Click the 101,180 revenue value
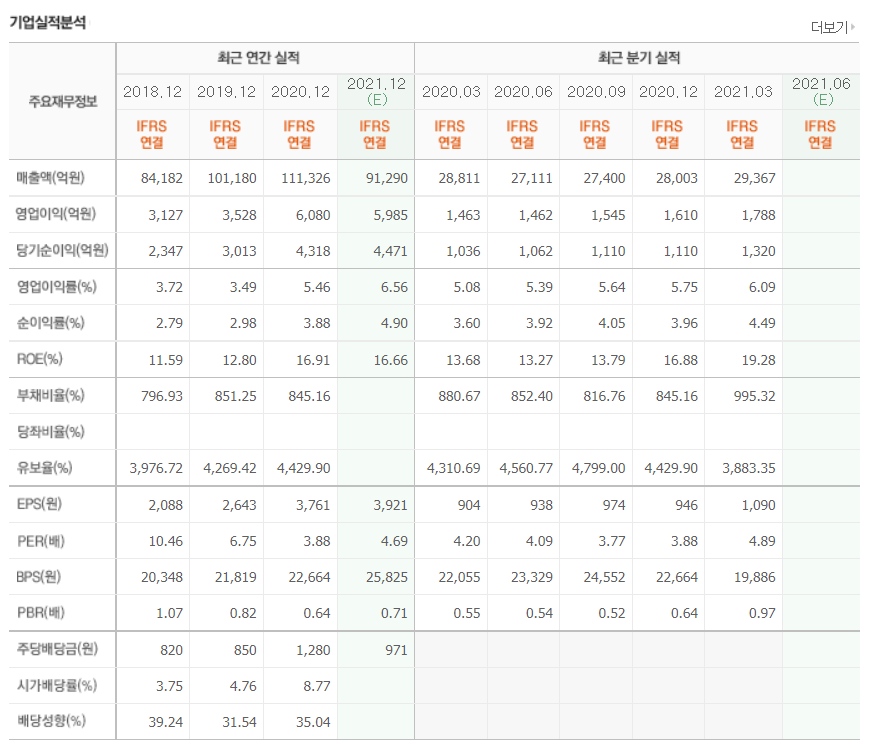 pos(232,178)
